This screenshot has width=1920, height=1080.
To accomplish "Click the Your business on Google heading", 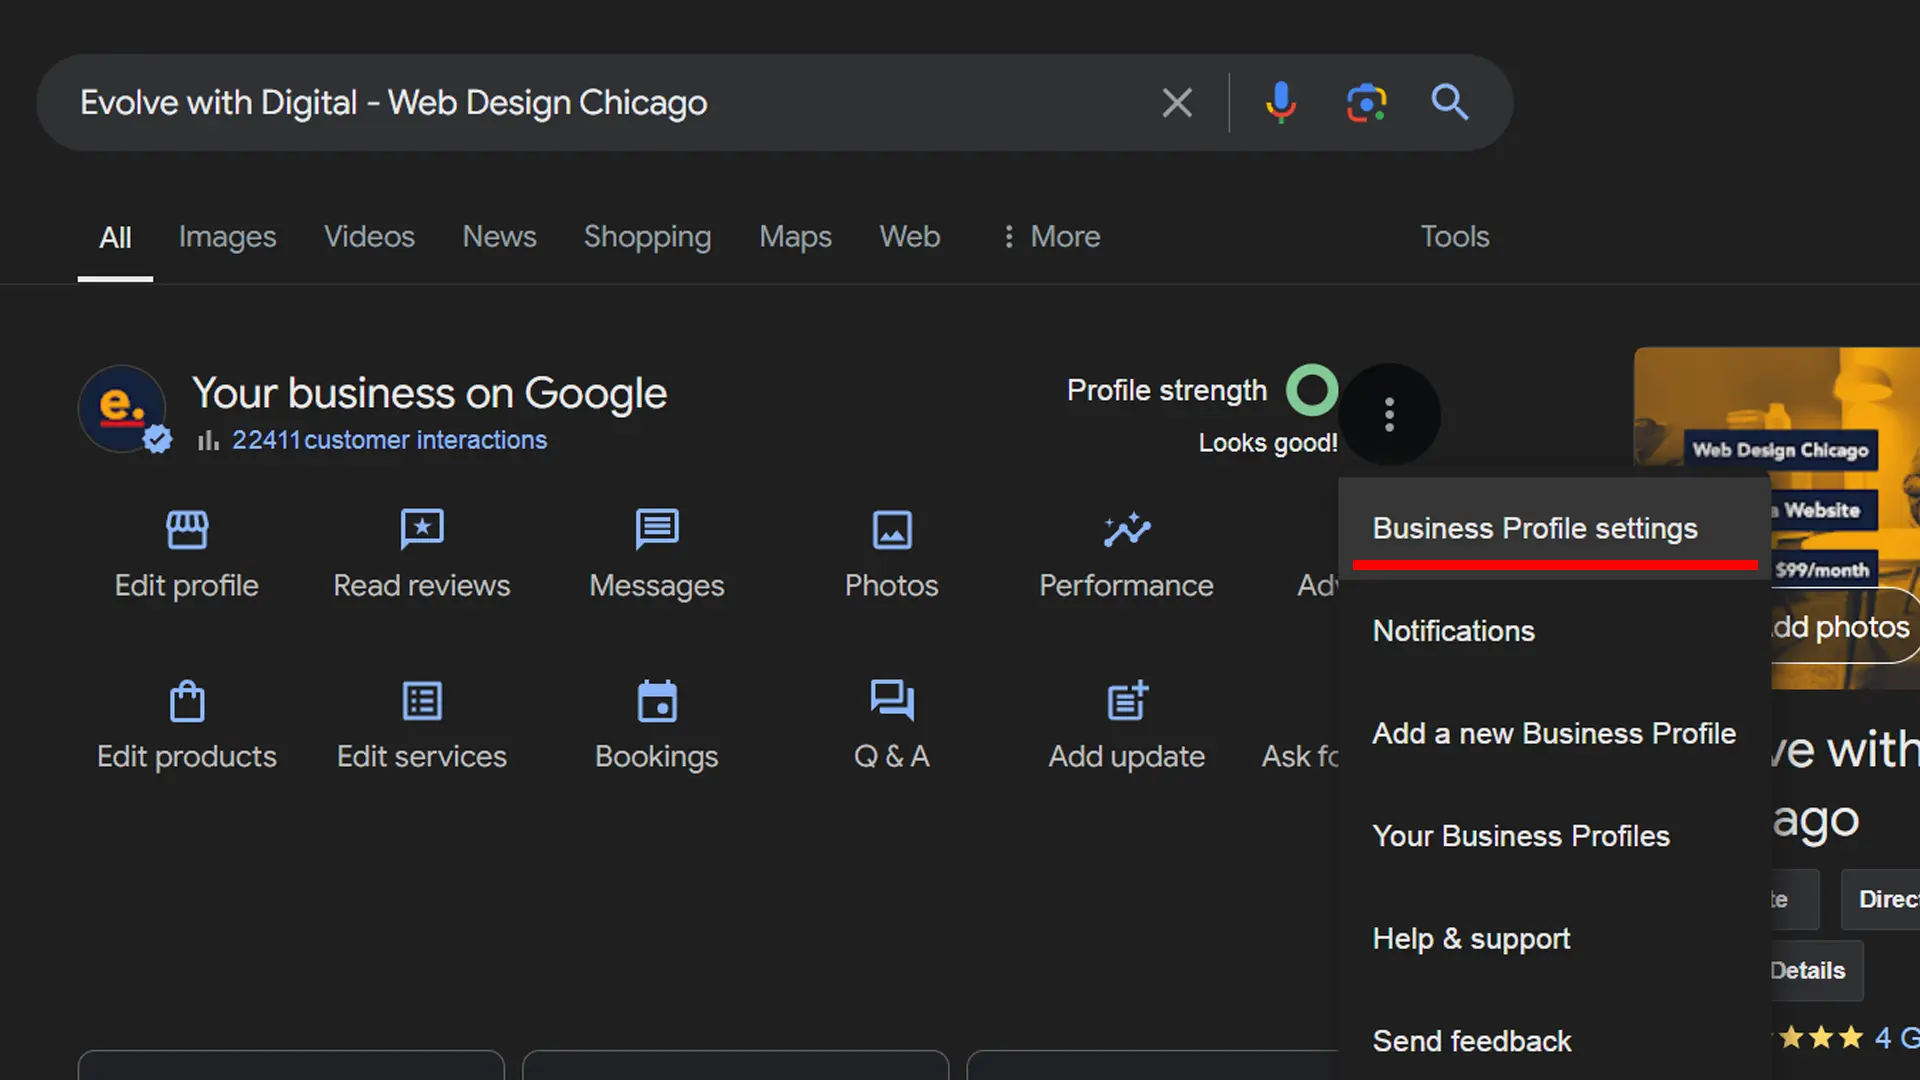I will point(429,393).
